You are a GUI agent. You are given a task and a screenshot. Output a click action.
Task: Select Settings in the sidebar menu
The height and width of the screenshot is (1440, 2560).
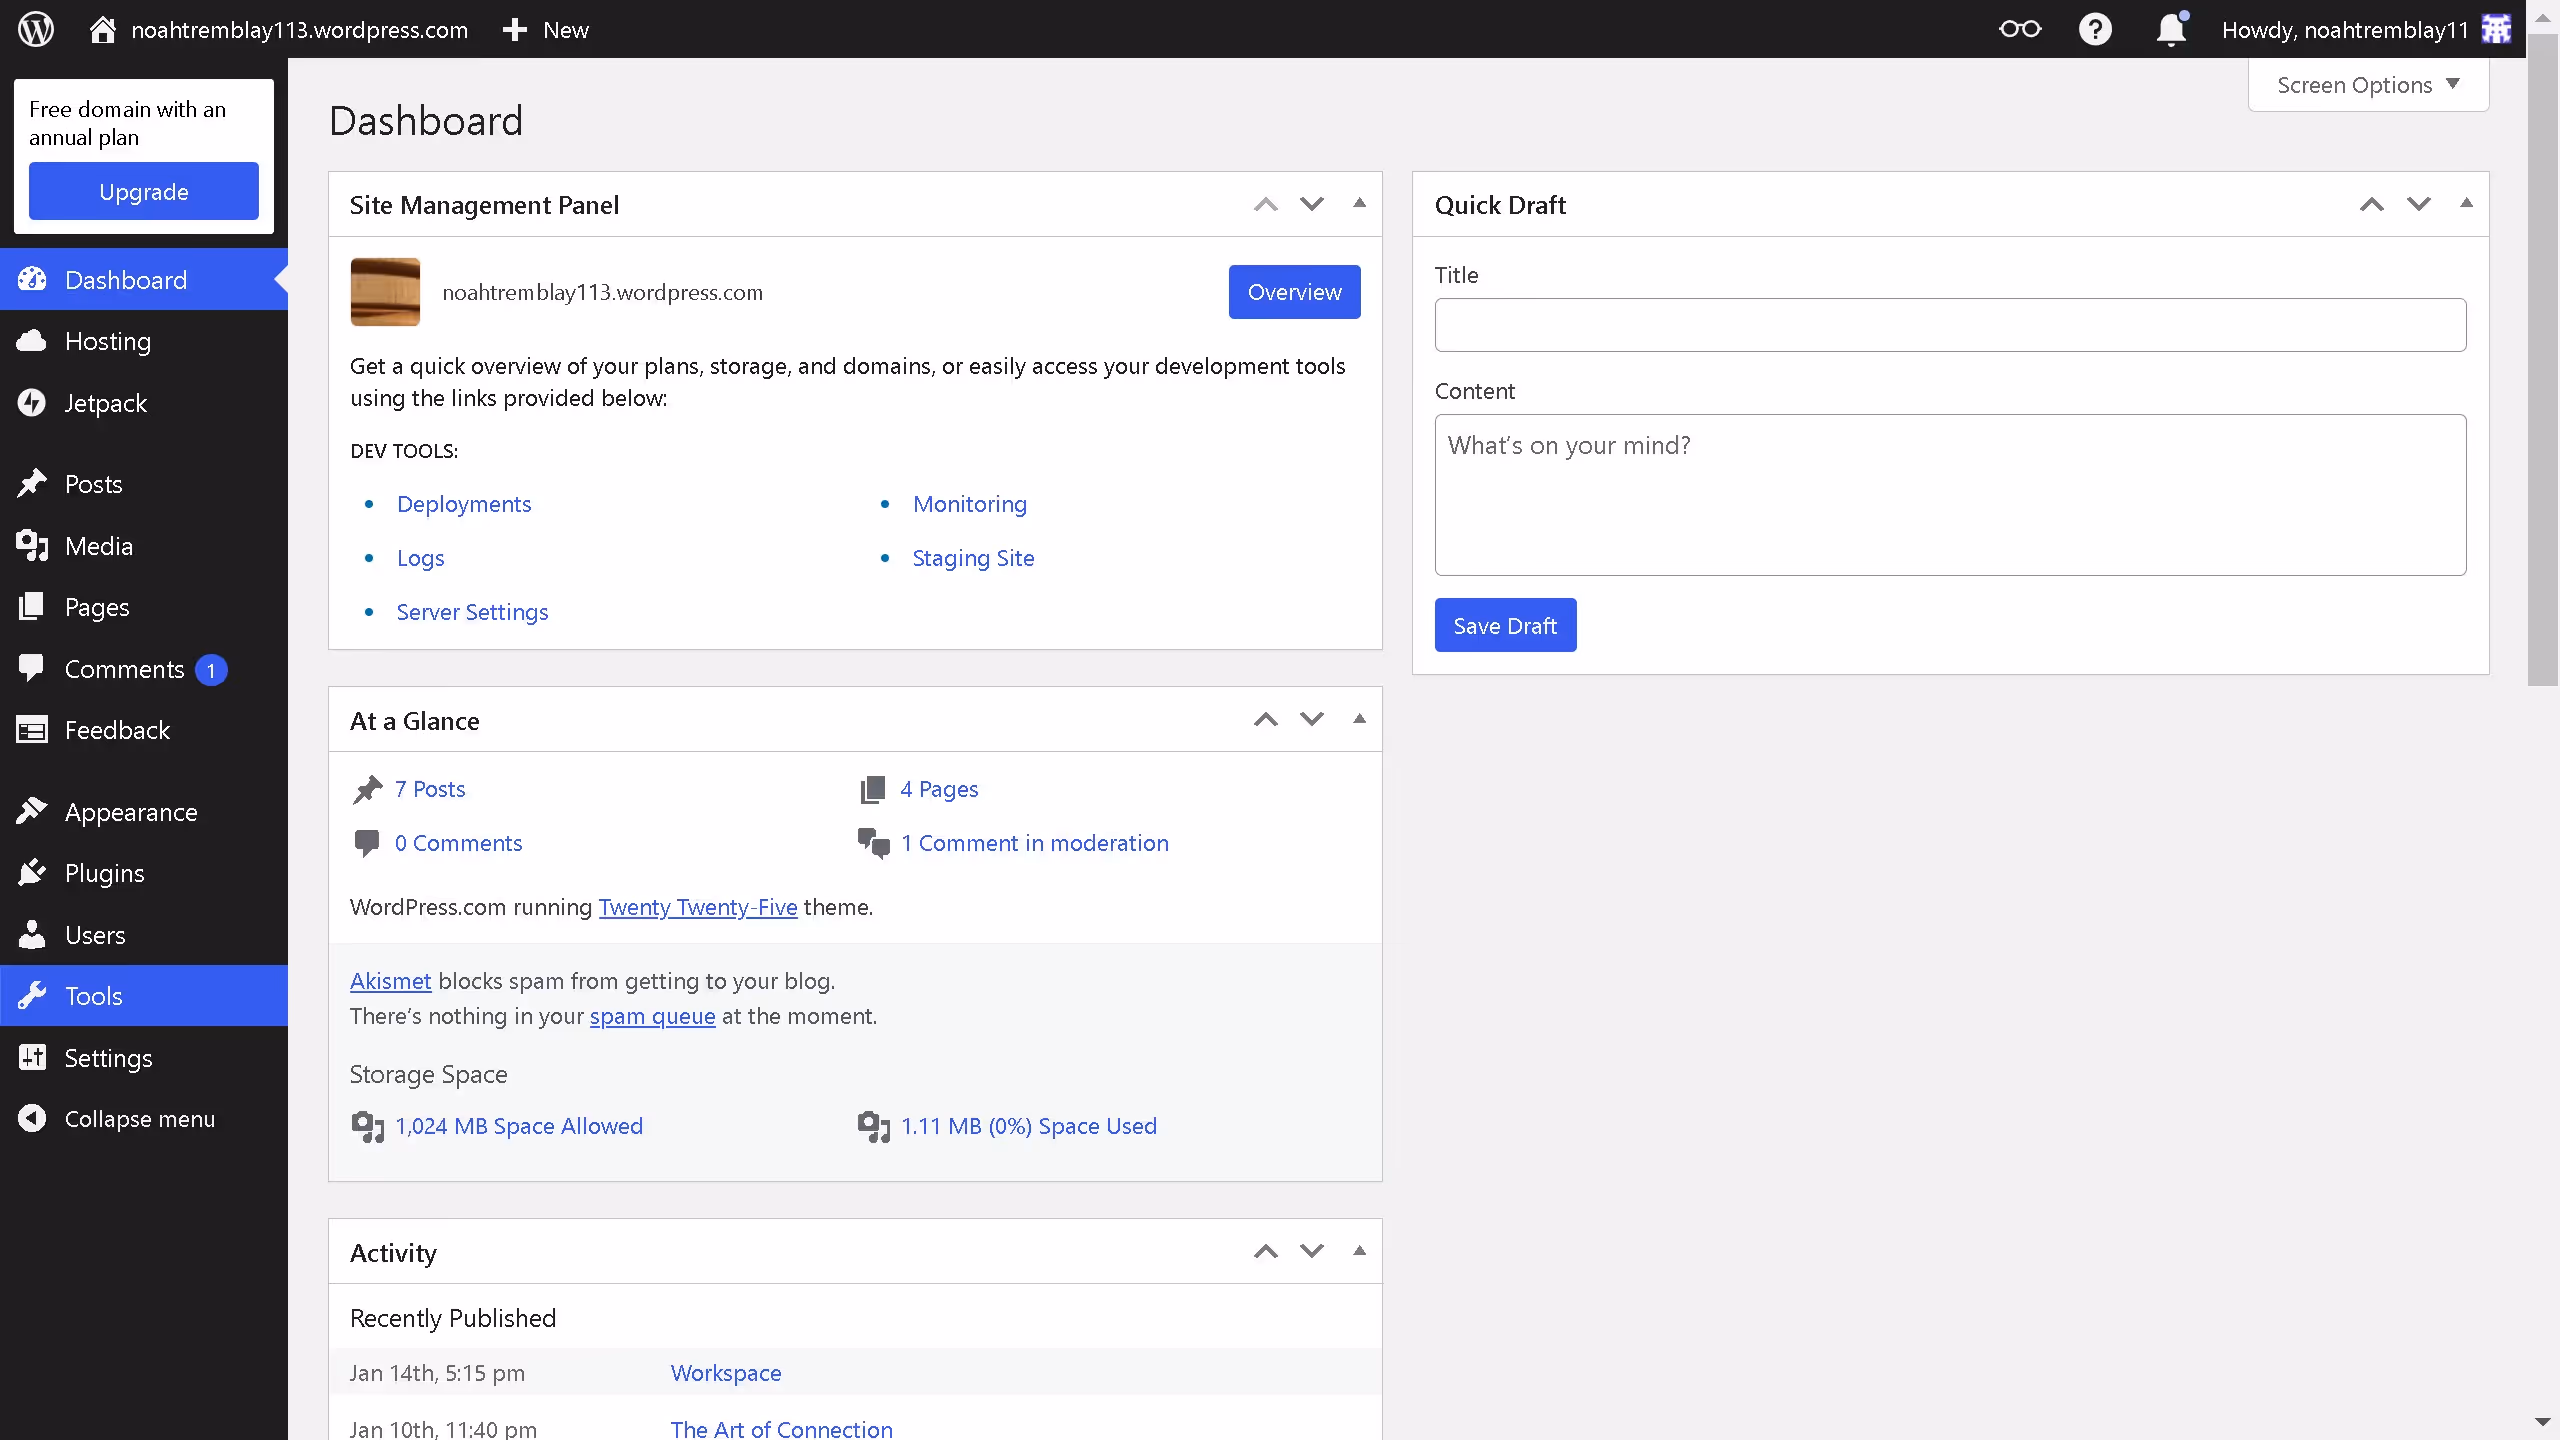[109, 1057]
